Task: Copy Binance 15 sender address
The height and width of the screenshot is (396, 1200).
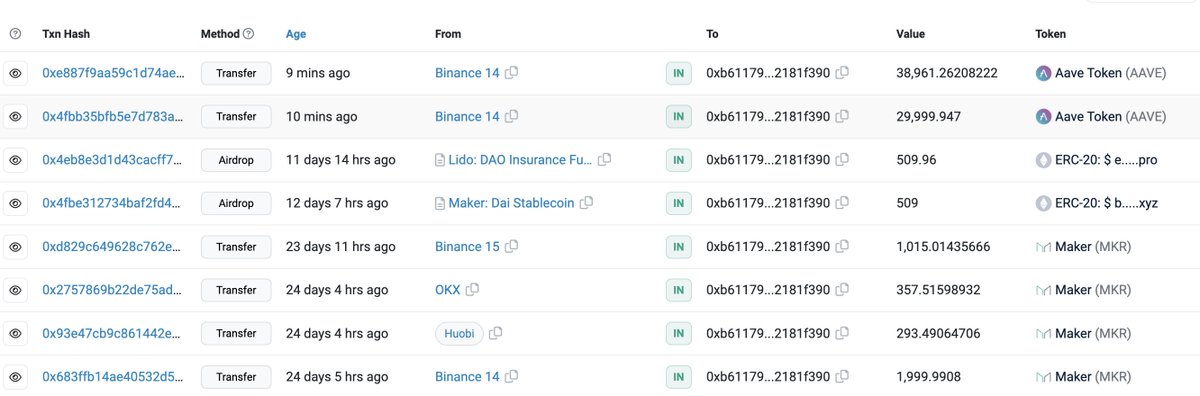Action: tap(512, 247)
